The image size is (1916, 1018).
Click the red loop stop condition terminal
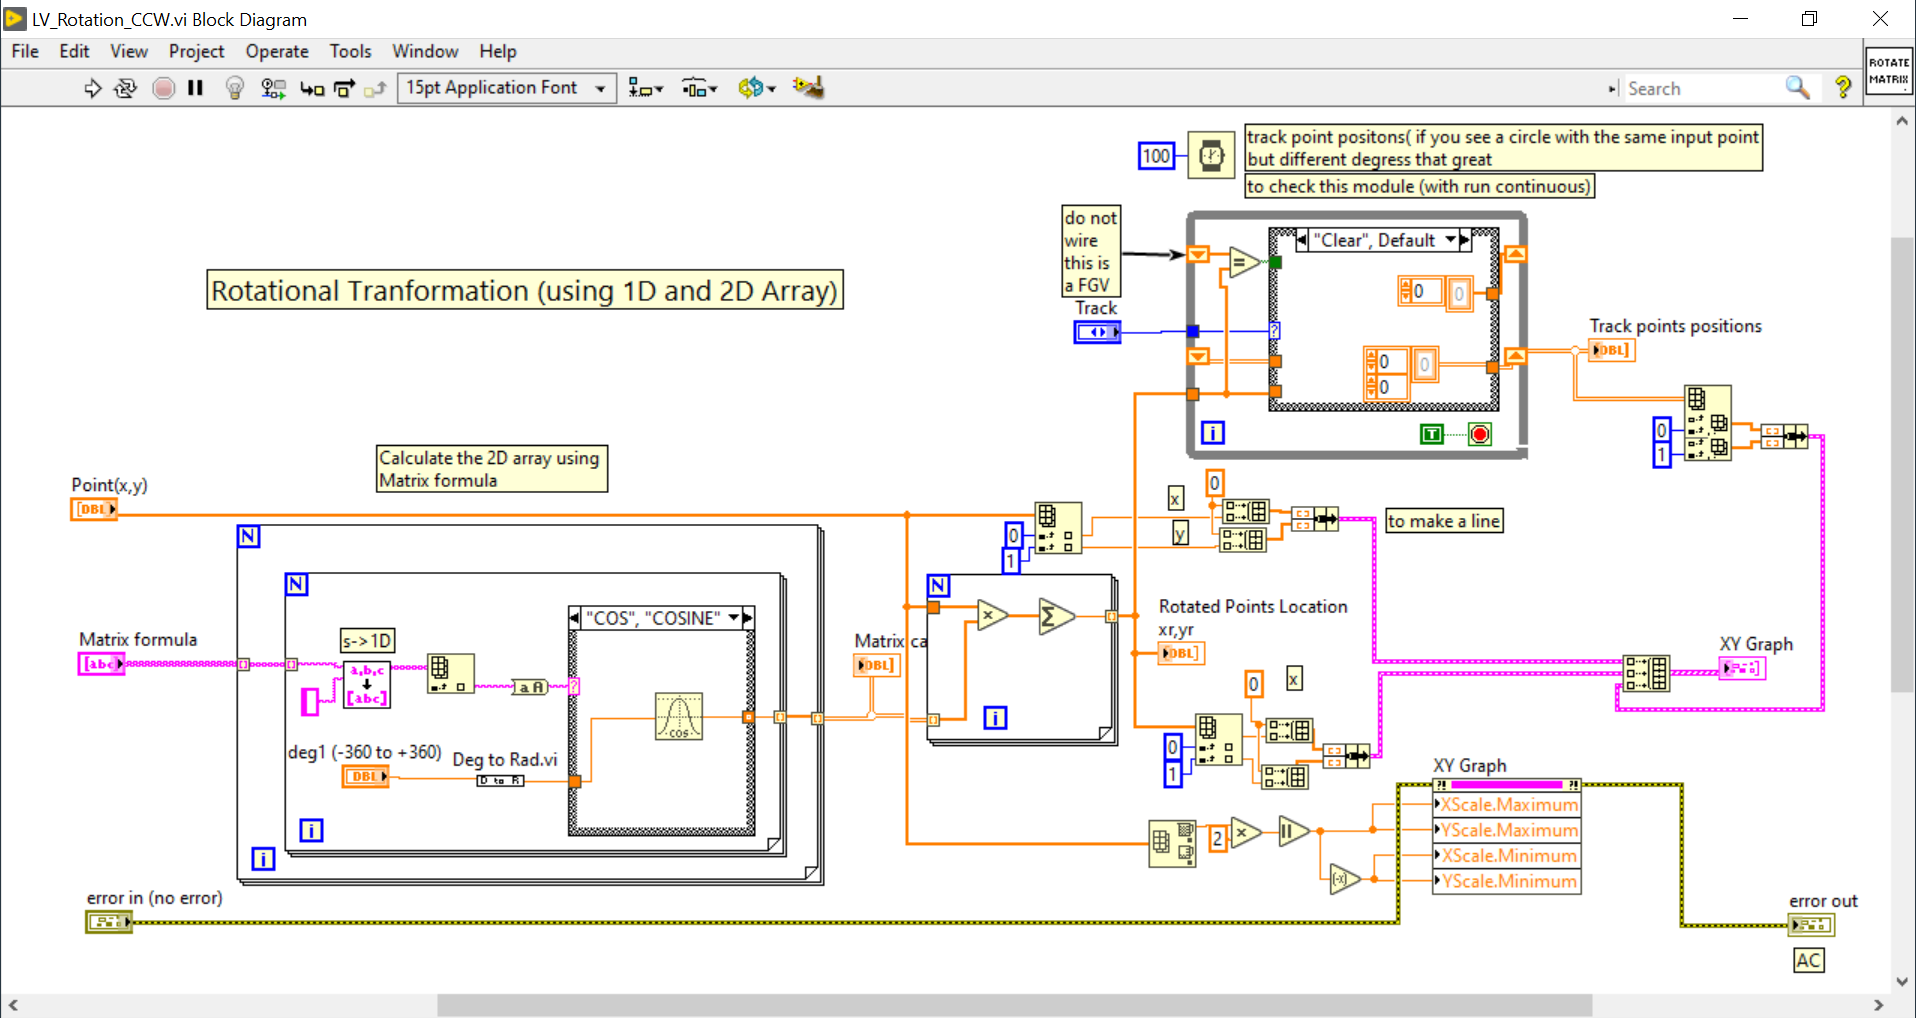(1479, 434)
